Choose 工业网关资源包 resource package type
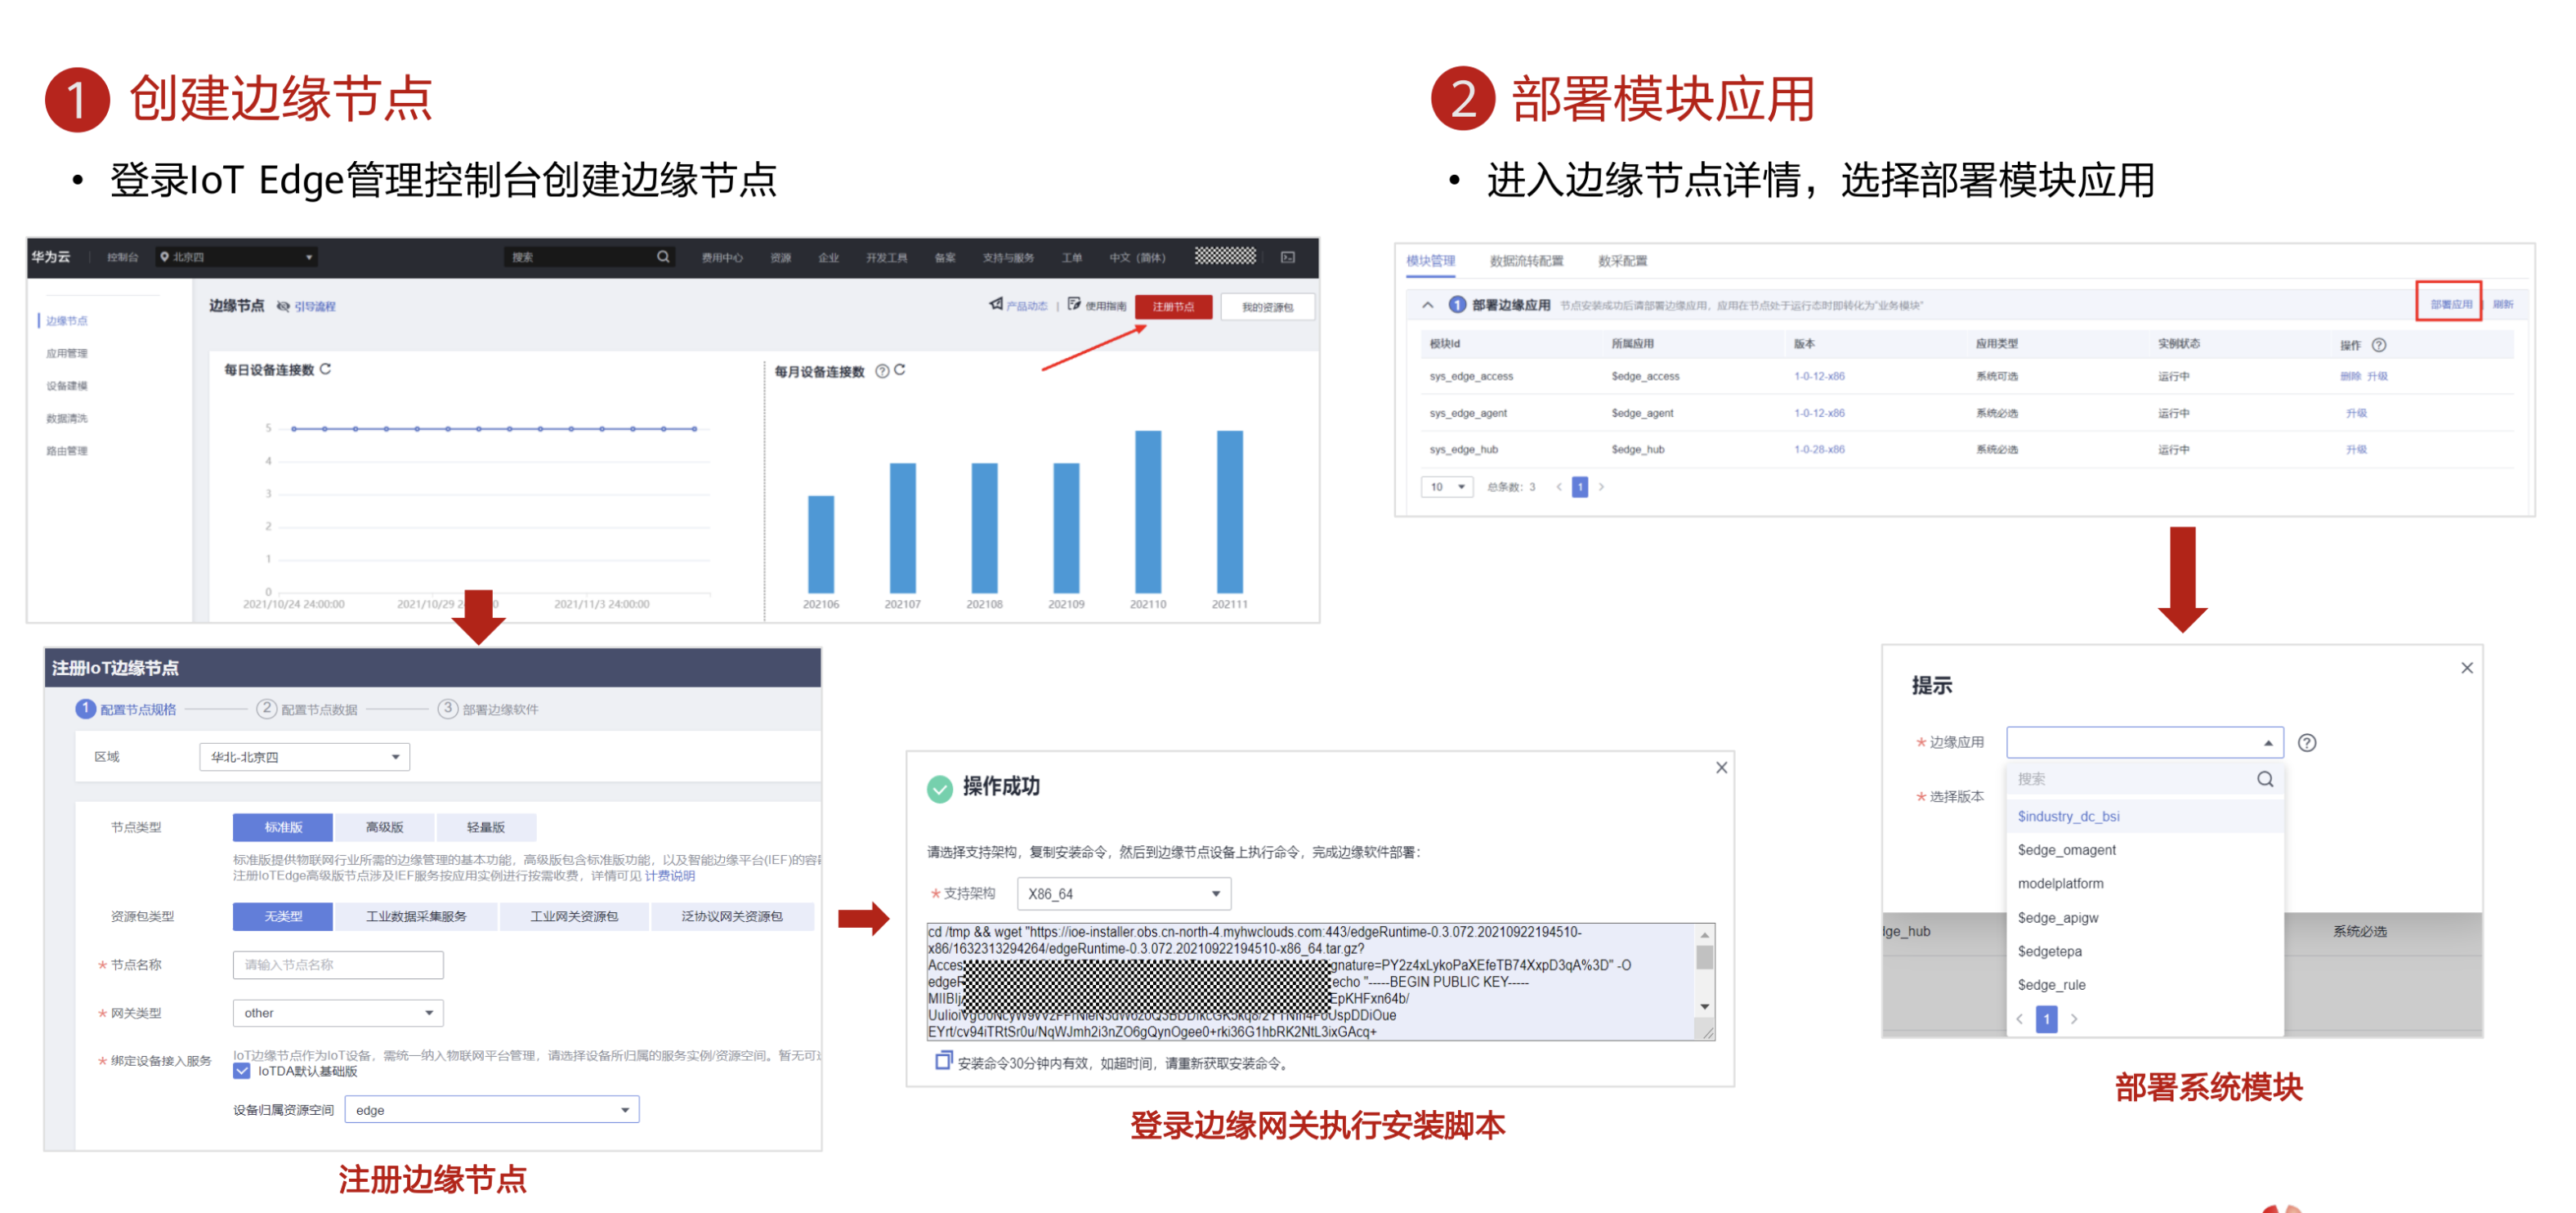 point(573,916)
